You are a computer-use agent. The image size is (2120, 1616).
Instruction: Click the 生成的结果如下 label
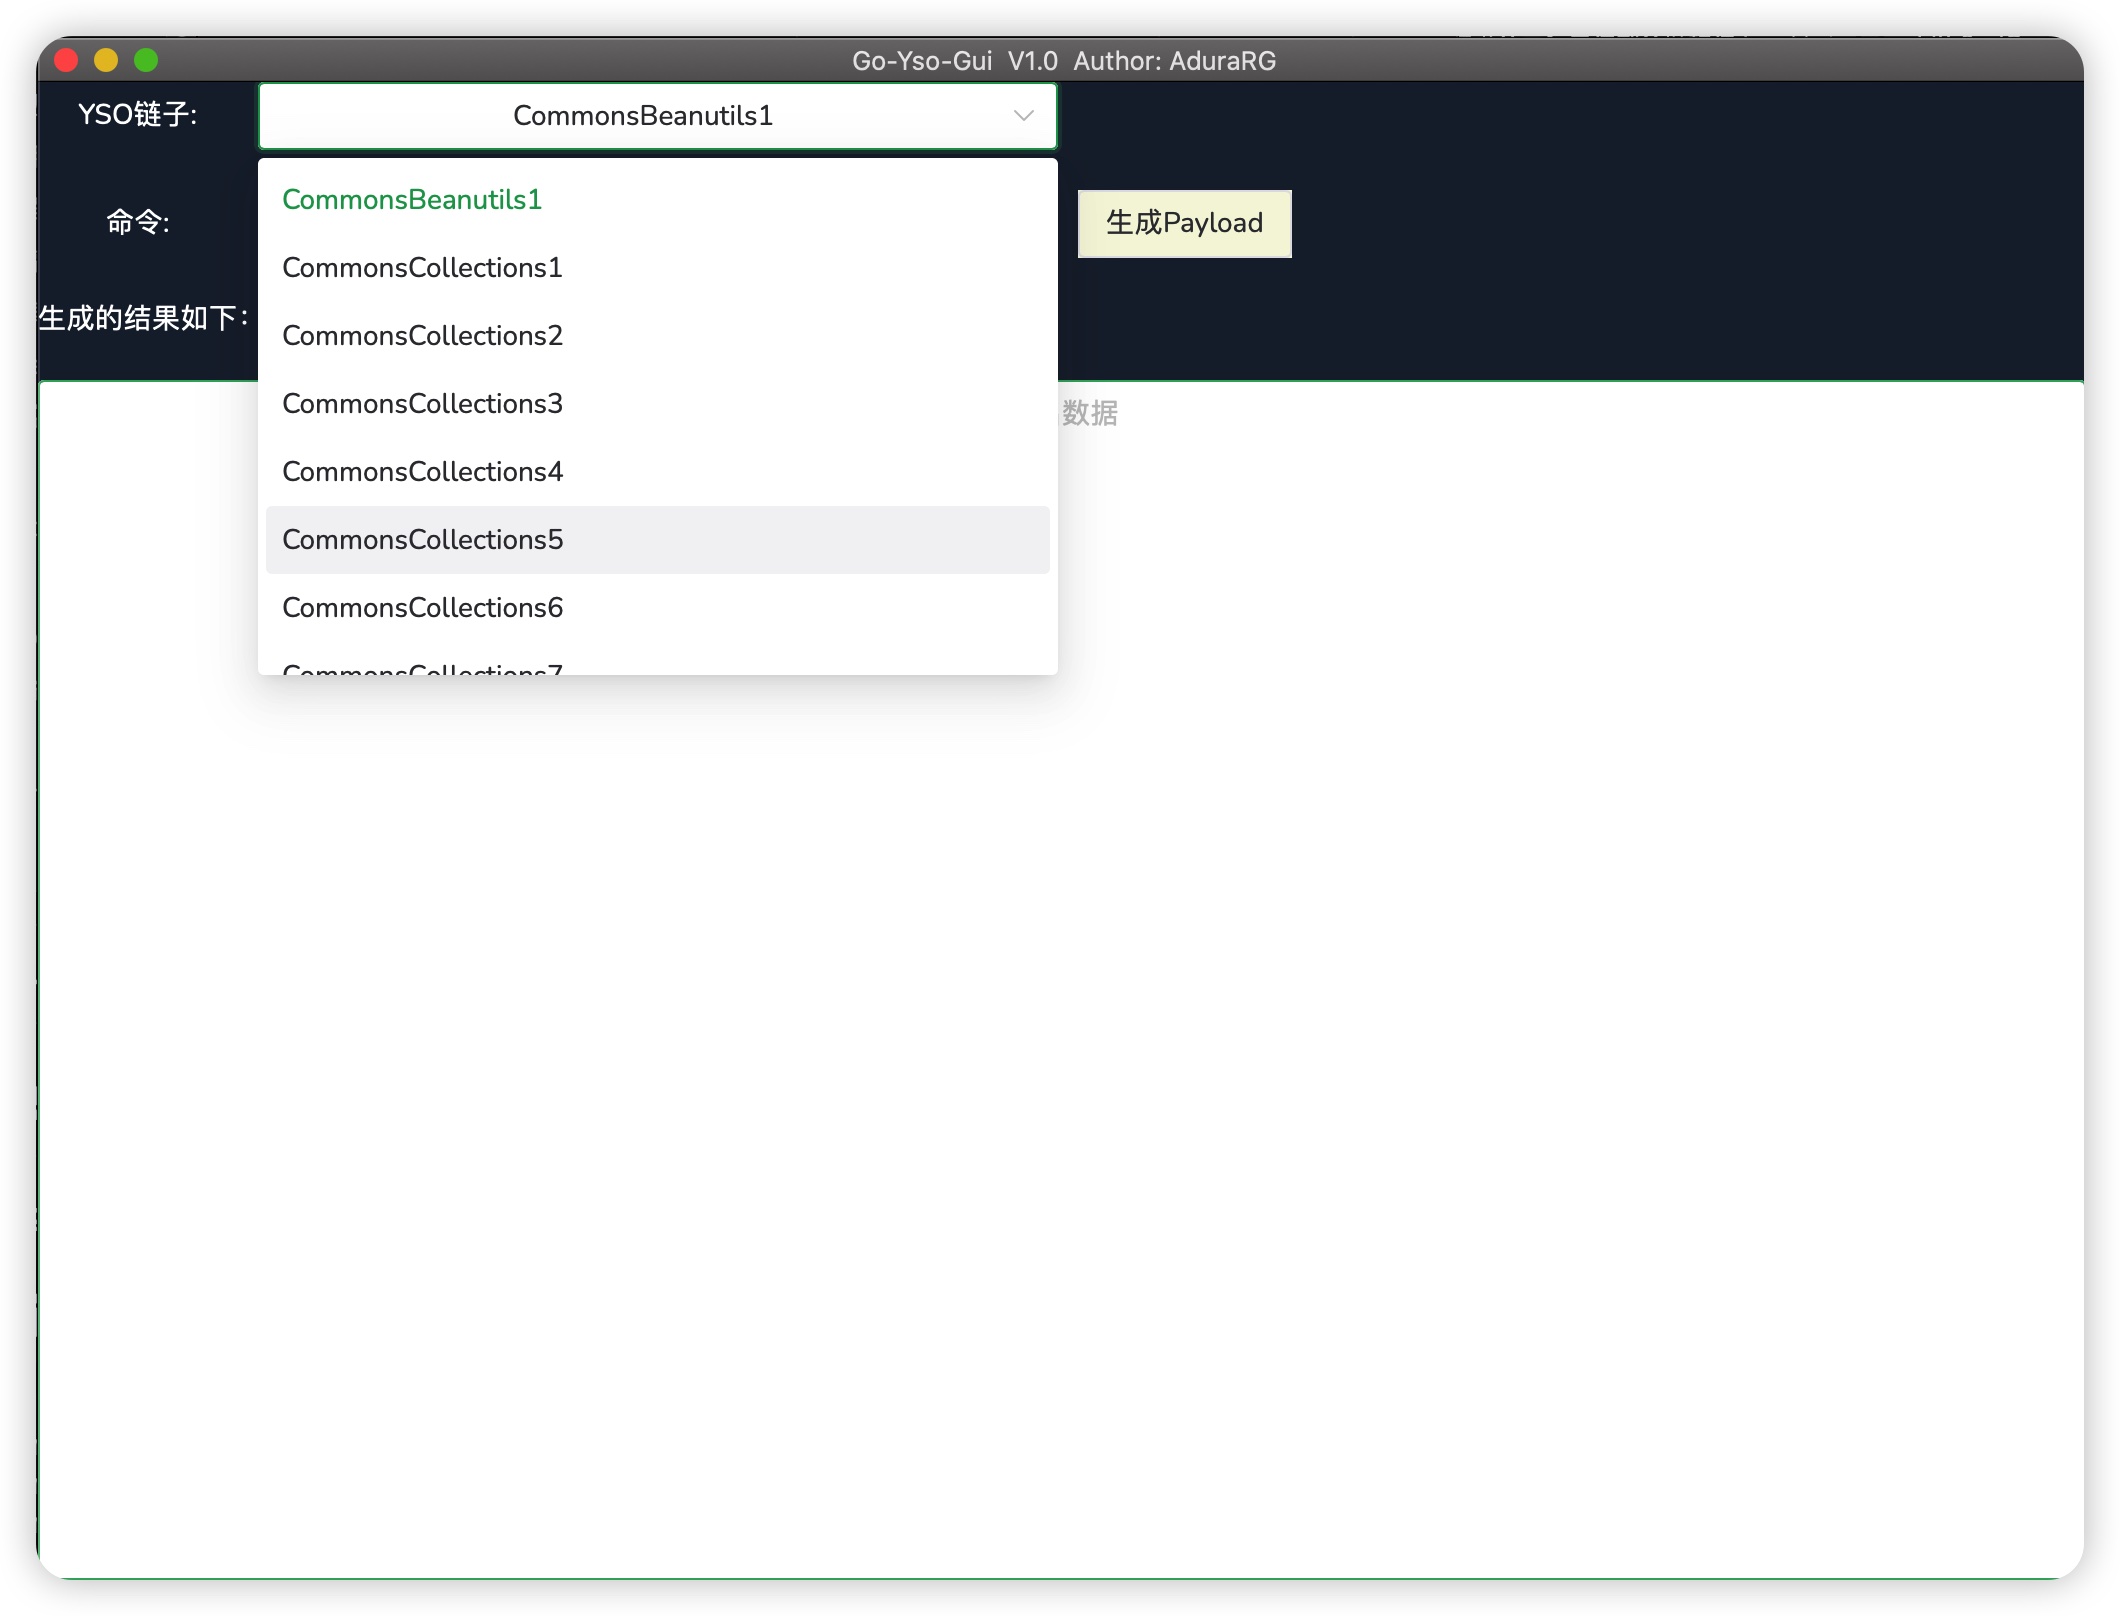pyautogui.click(x=143, y=318)
